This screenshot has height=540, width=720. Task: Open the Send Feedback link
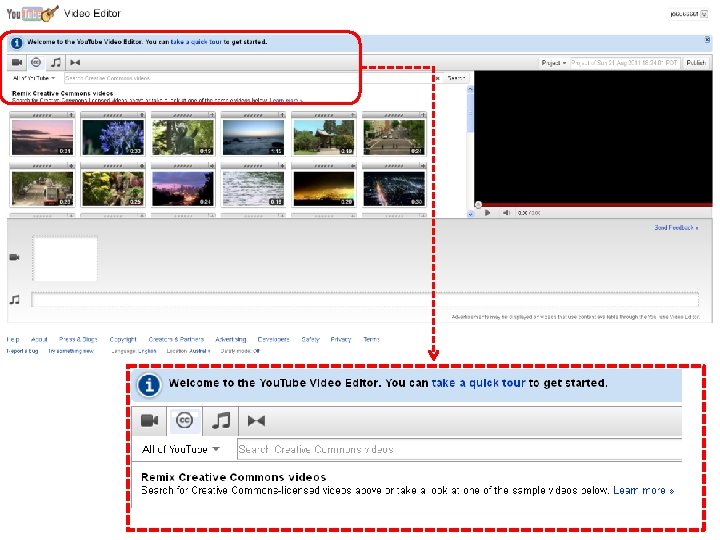[676, 228]
